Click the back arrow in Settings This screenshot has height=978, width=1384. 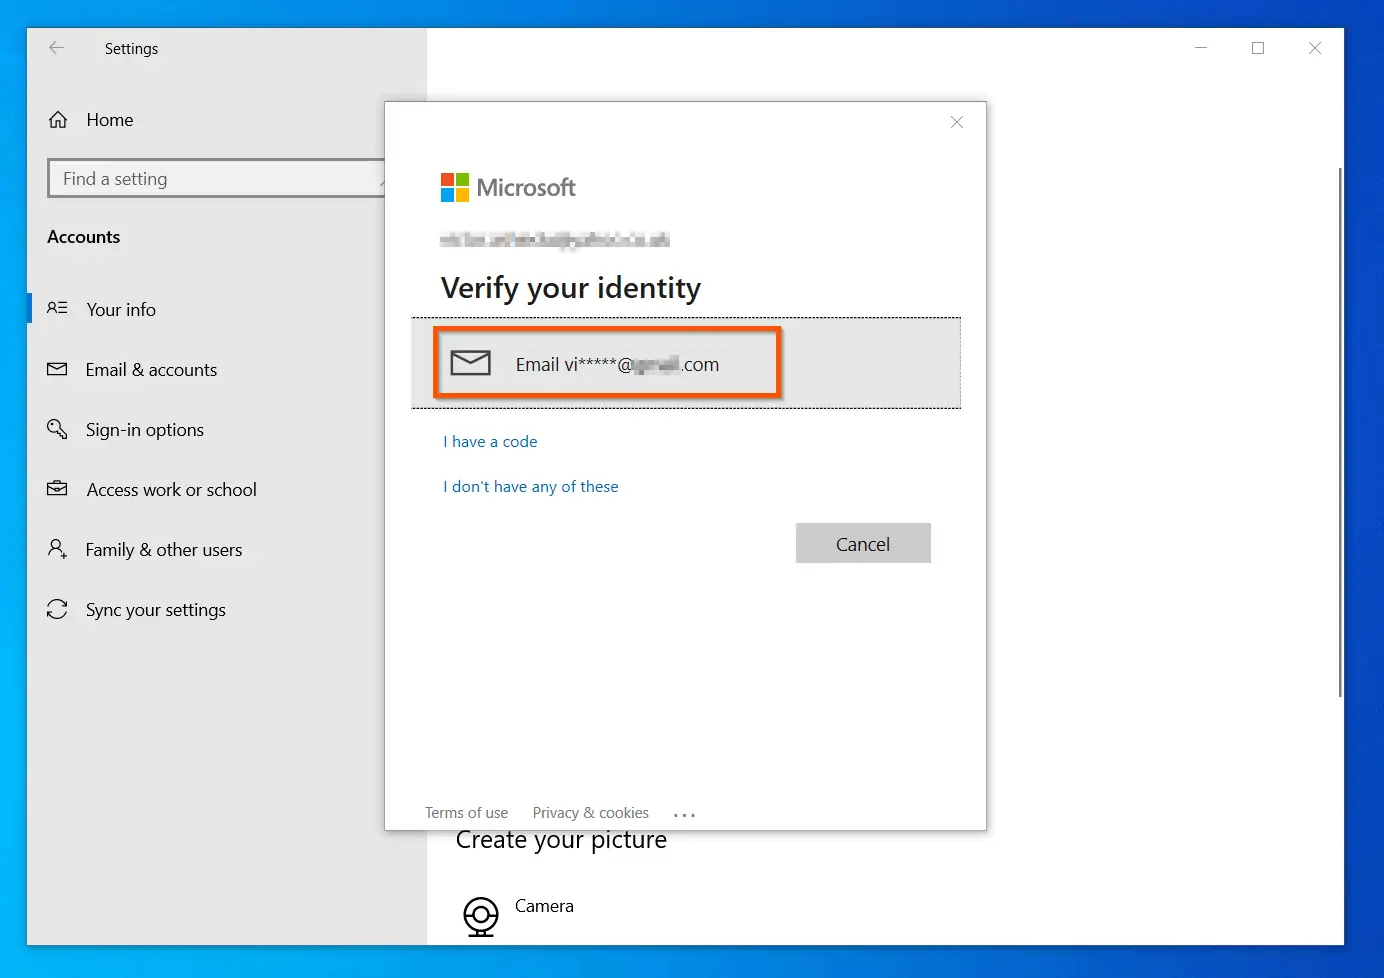[57, 48]
